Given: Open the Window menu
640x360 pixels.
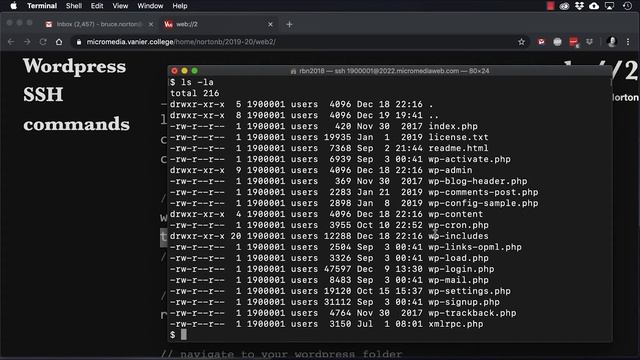Looking at the screenshot, I should coord(150,6).
